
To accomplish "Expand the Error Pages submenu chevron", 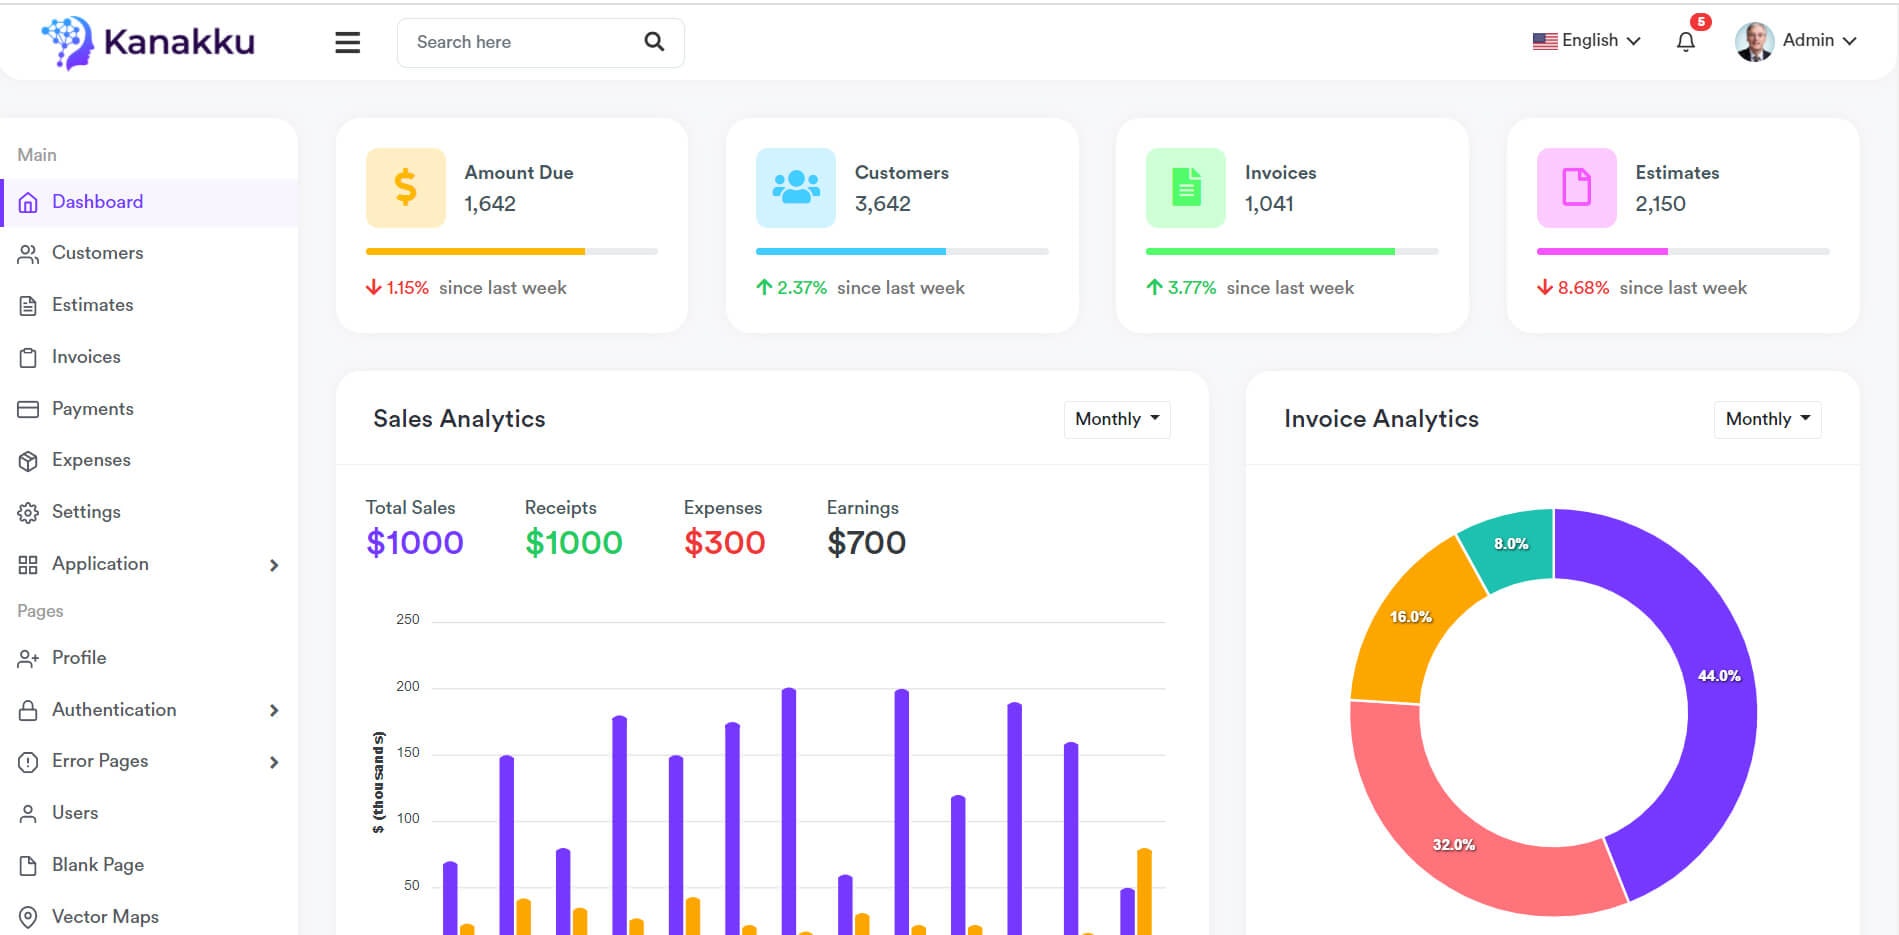I will (x=274, y=762).
